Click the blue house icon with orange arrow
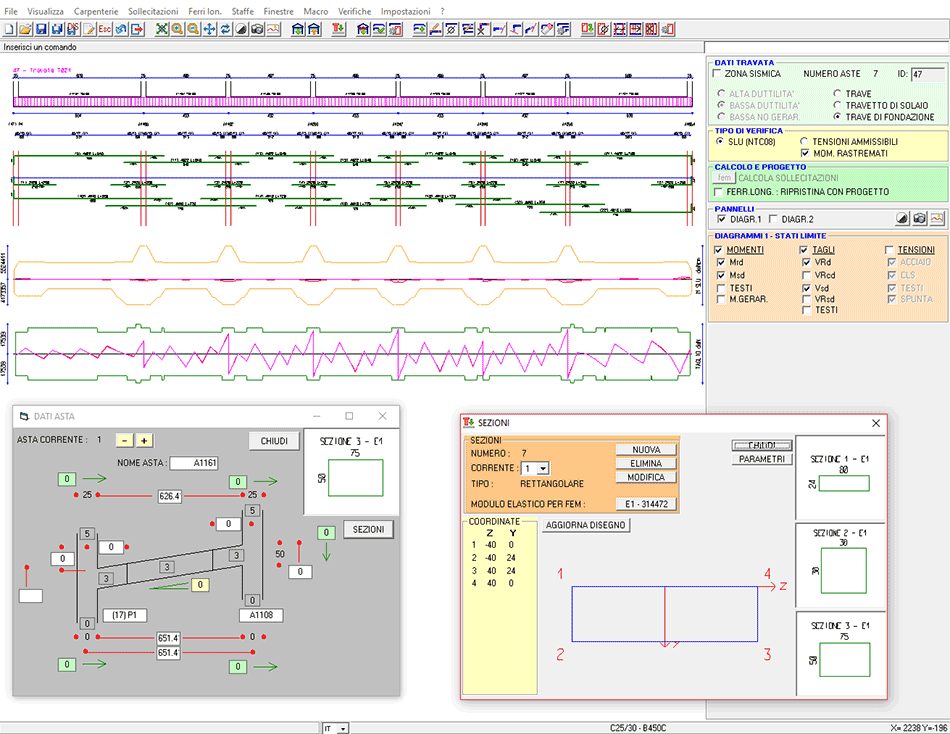 314,29
